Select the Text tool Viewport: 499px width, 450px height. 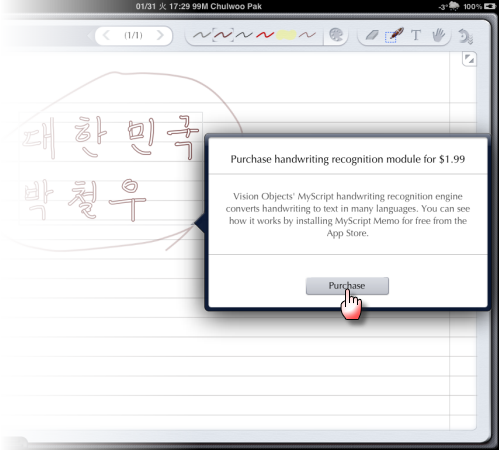pos(416,35)
